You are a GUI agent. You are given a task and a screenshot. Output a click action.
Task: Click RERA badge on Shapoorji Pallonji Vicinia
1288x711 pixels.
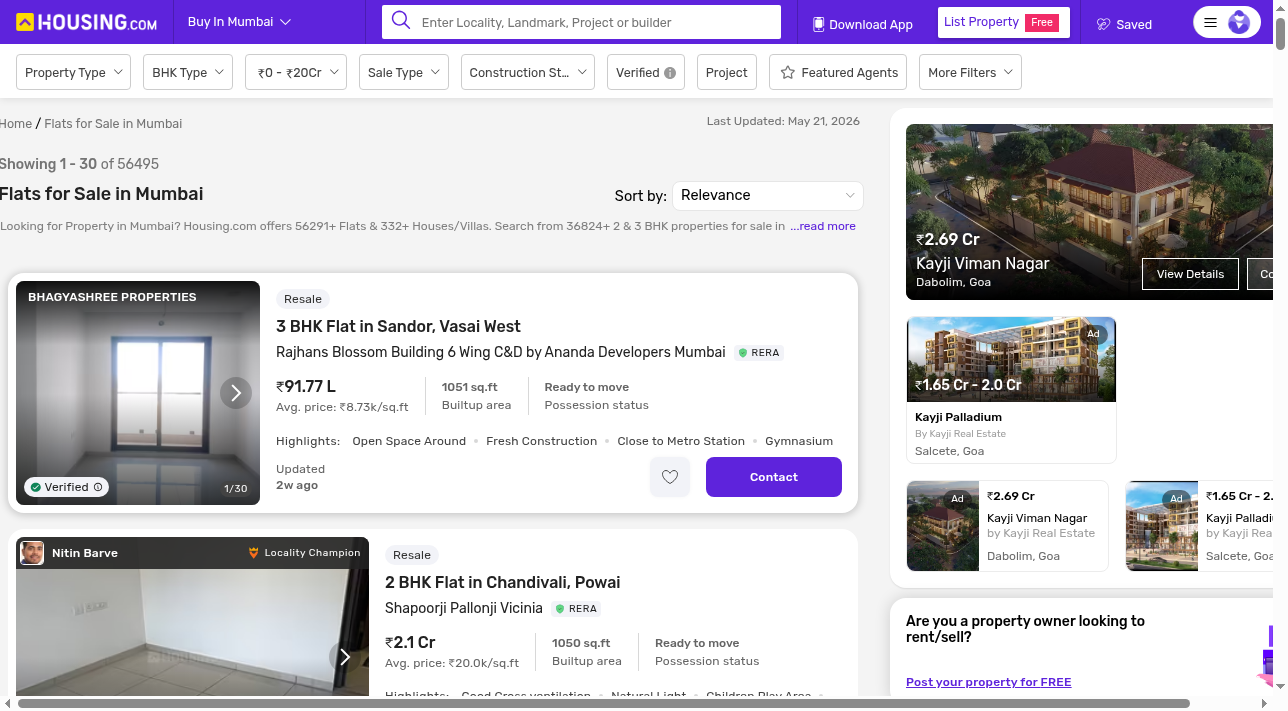tap(576, 609)
